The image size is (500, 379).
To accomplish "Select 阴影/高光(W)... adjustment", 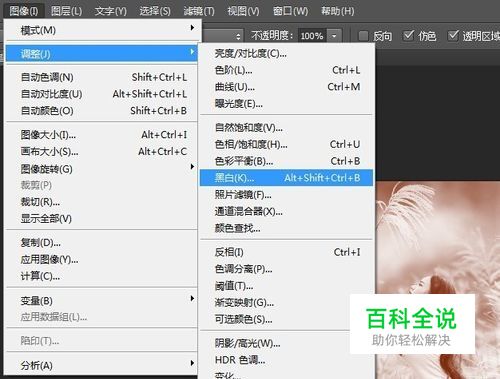I will (x=286, y=343).
